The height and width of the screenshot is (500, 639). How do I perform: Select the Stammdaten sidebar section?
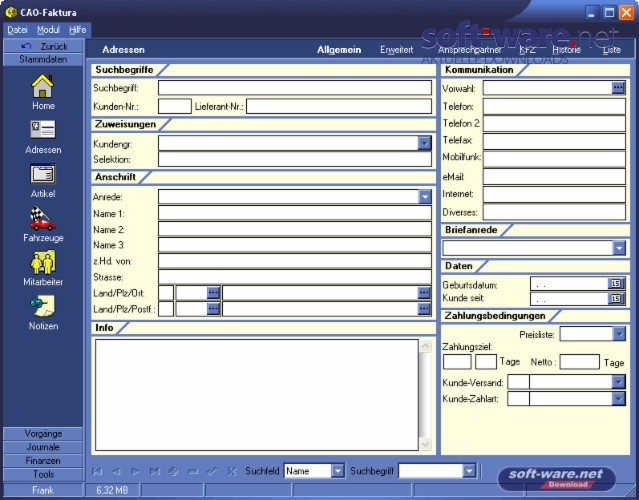pyautogui.click(x=43, y=59)
